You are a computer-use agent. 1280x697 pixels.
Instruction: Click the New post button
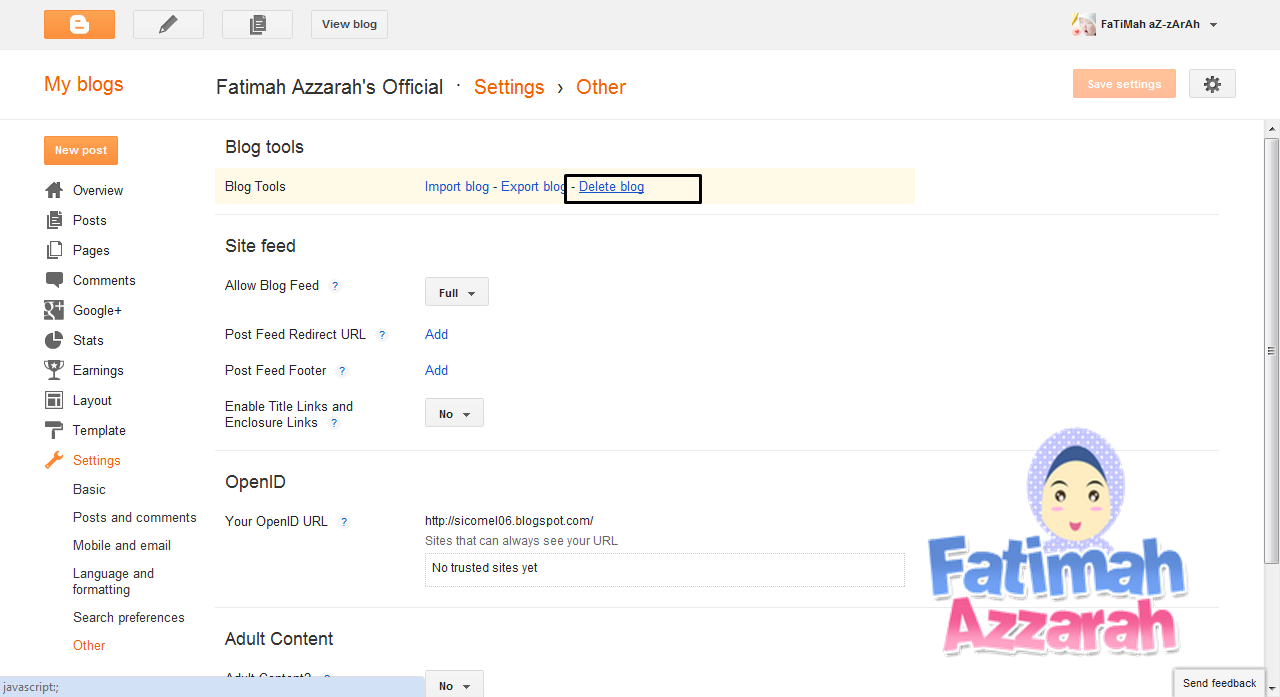(x=81, y=150)
